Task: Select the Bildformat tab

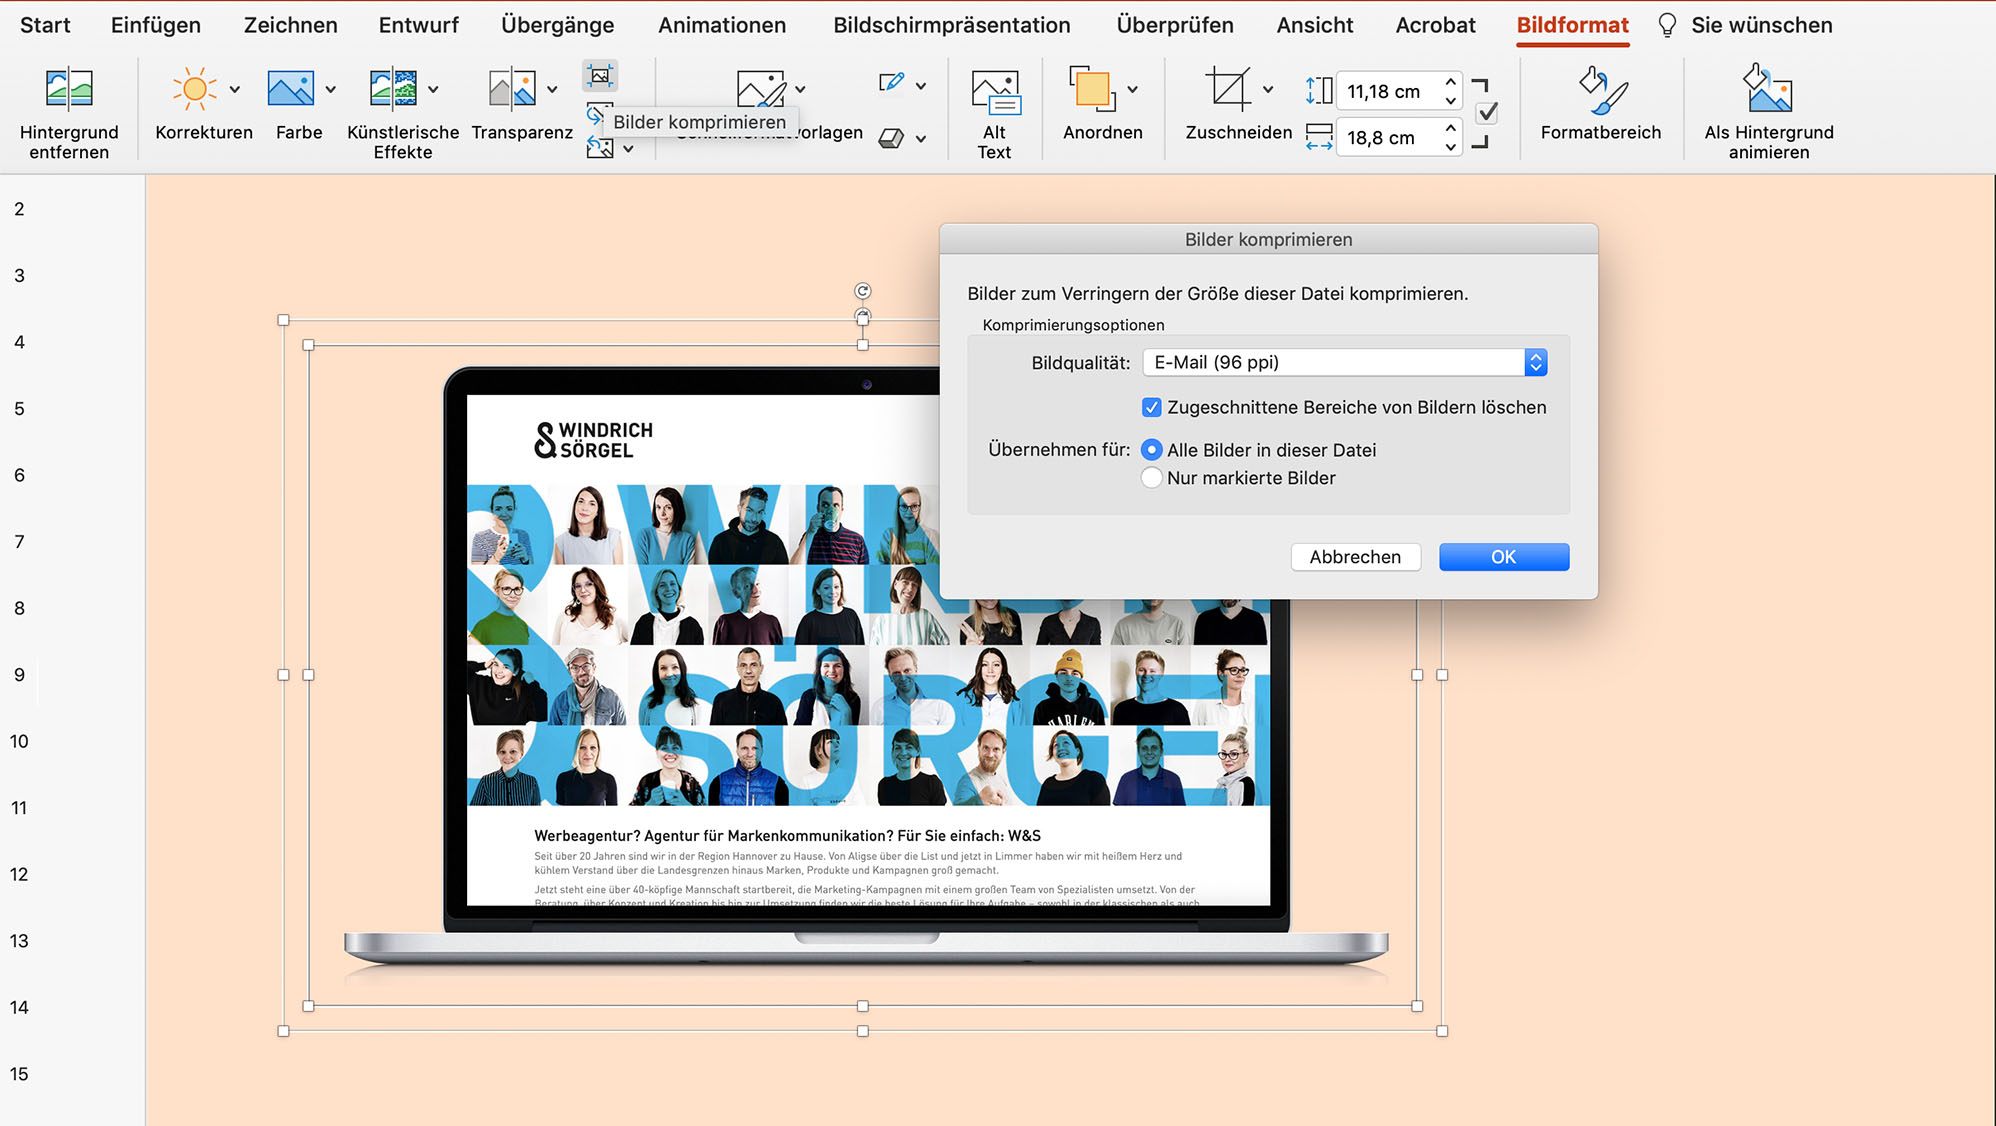Action: [x=1573, y=25]
